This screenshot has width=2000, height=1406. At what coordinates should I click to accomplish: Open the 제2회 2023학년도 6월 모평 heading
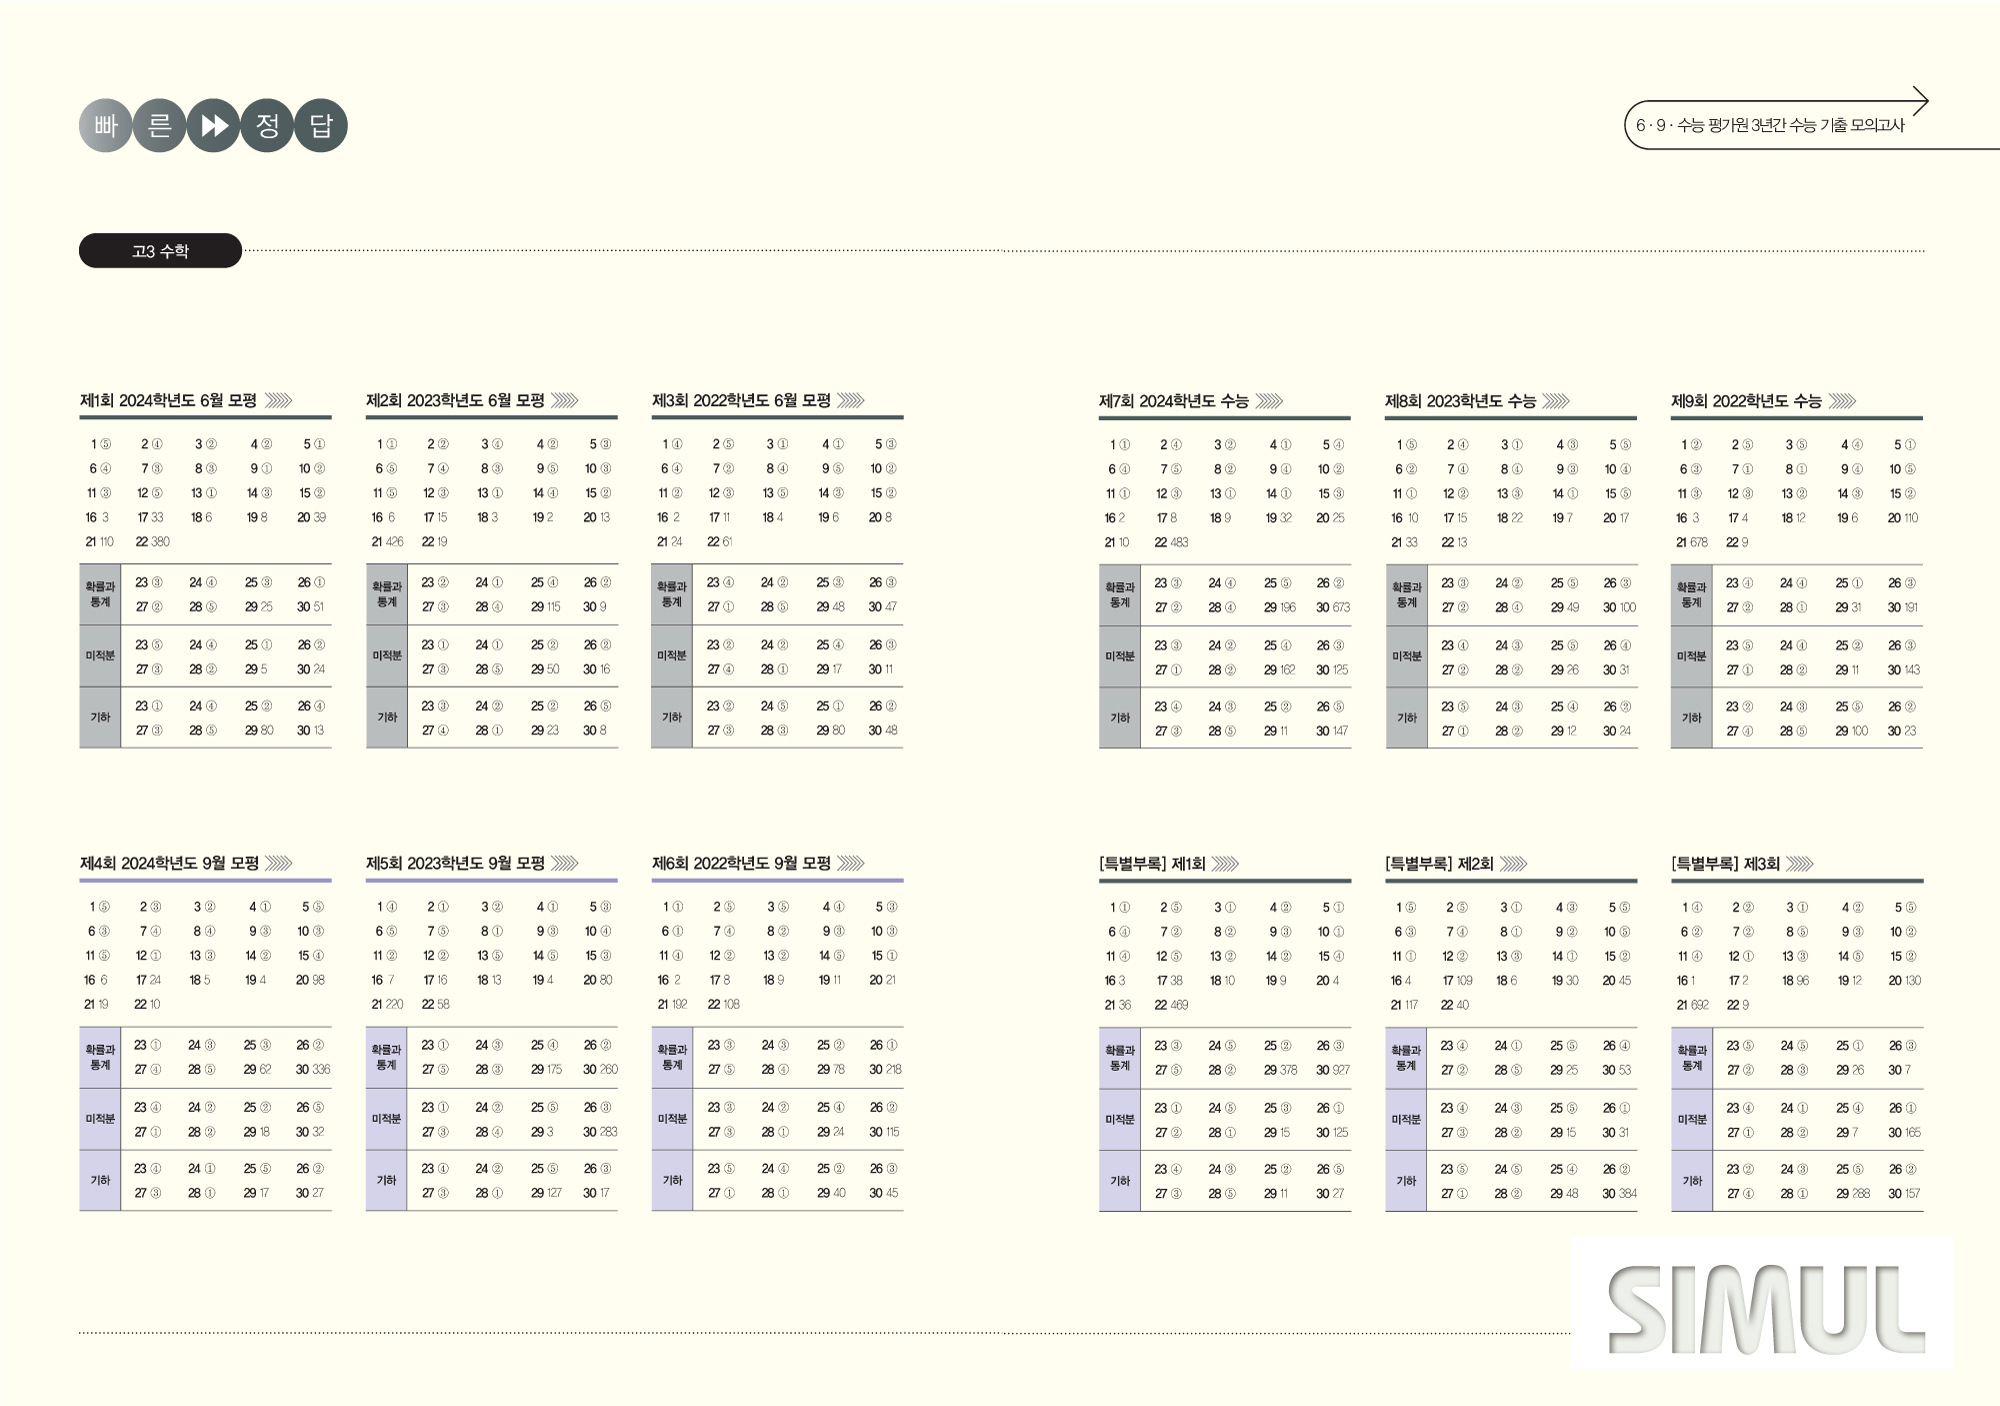click(455, 401)
